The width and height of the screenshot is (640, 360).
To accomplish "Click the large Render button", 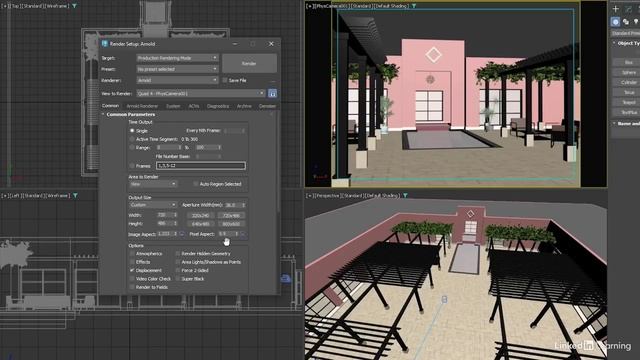I will [249, 64].
